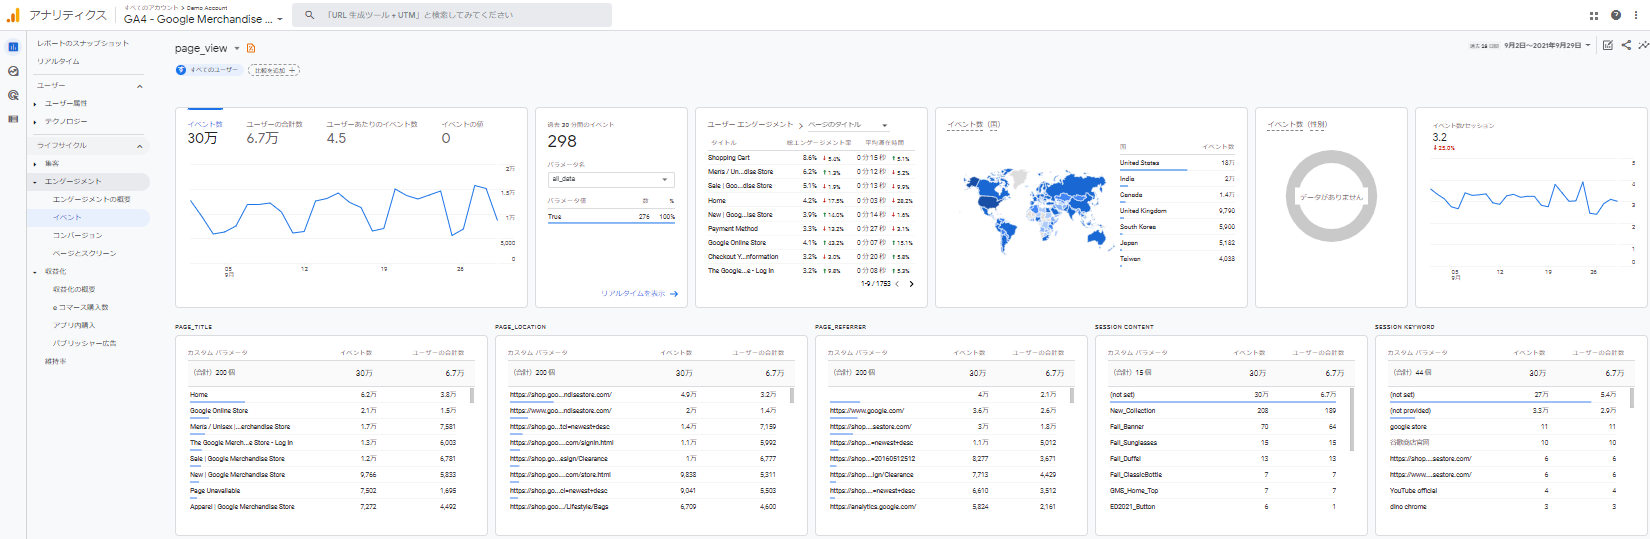Click arrow beside リアルタイムを表示
1650x539 pixels.
click(x=674, y=294)
